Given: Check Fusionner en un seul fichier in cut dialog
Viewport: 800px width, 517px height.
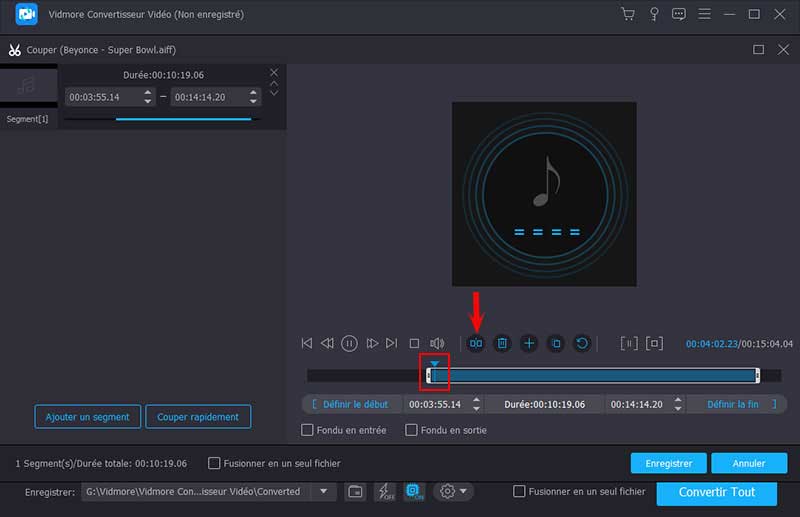Looking at the screenshot, I should point(214,463).
